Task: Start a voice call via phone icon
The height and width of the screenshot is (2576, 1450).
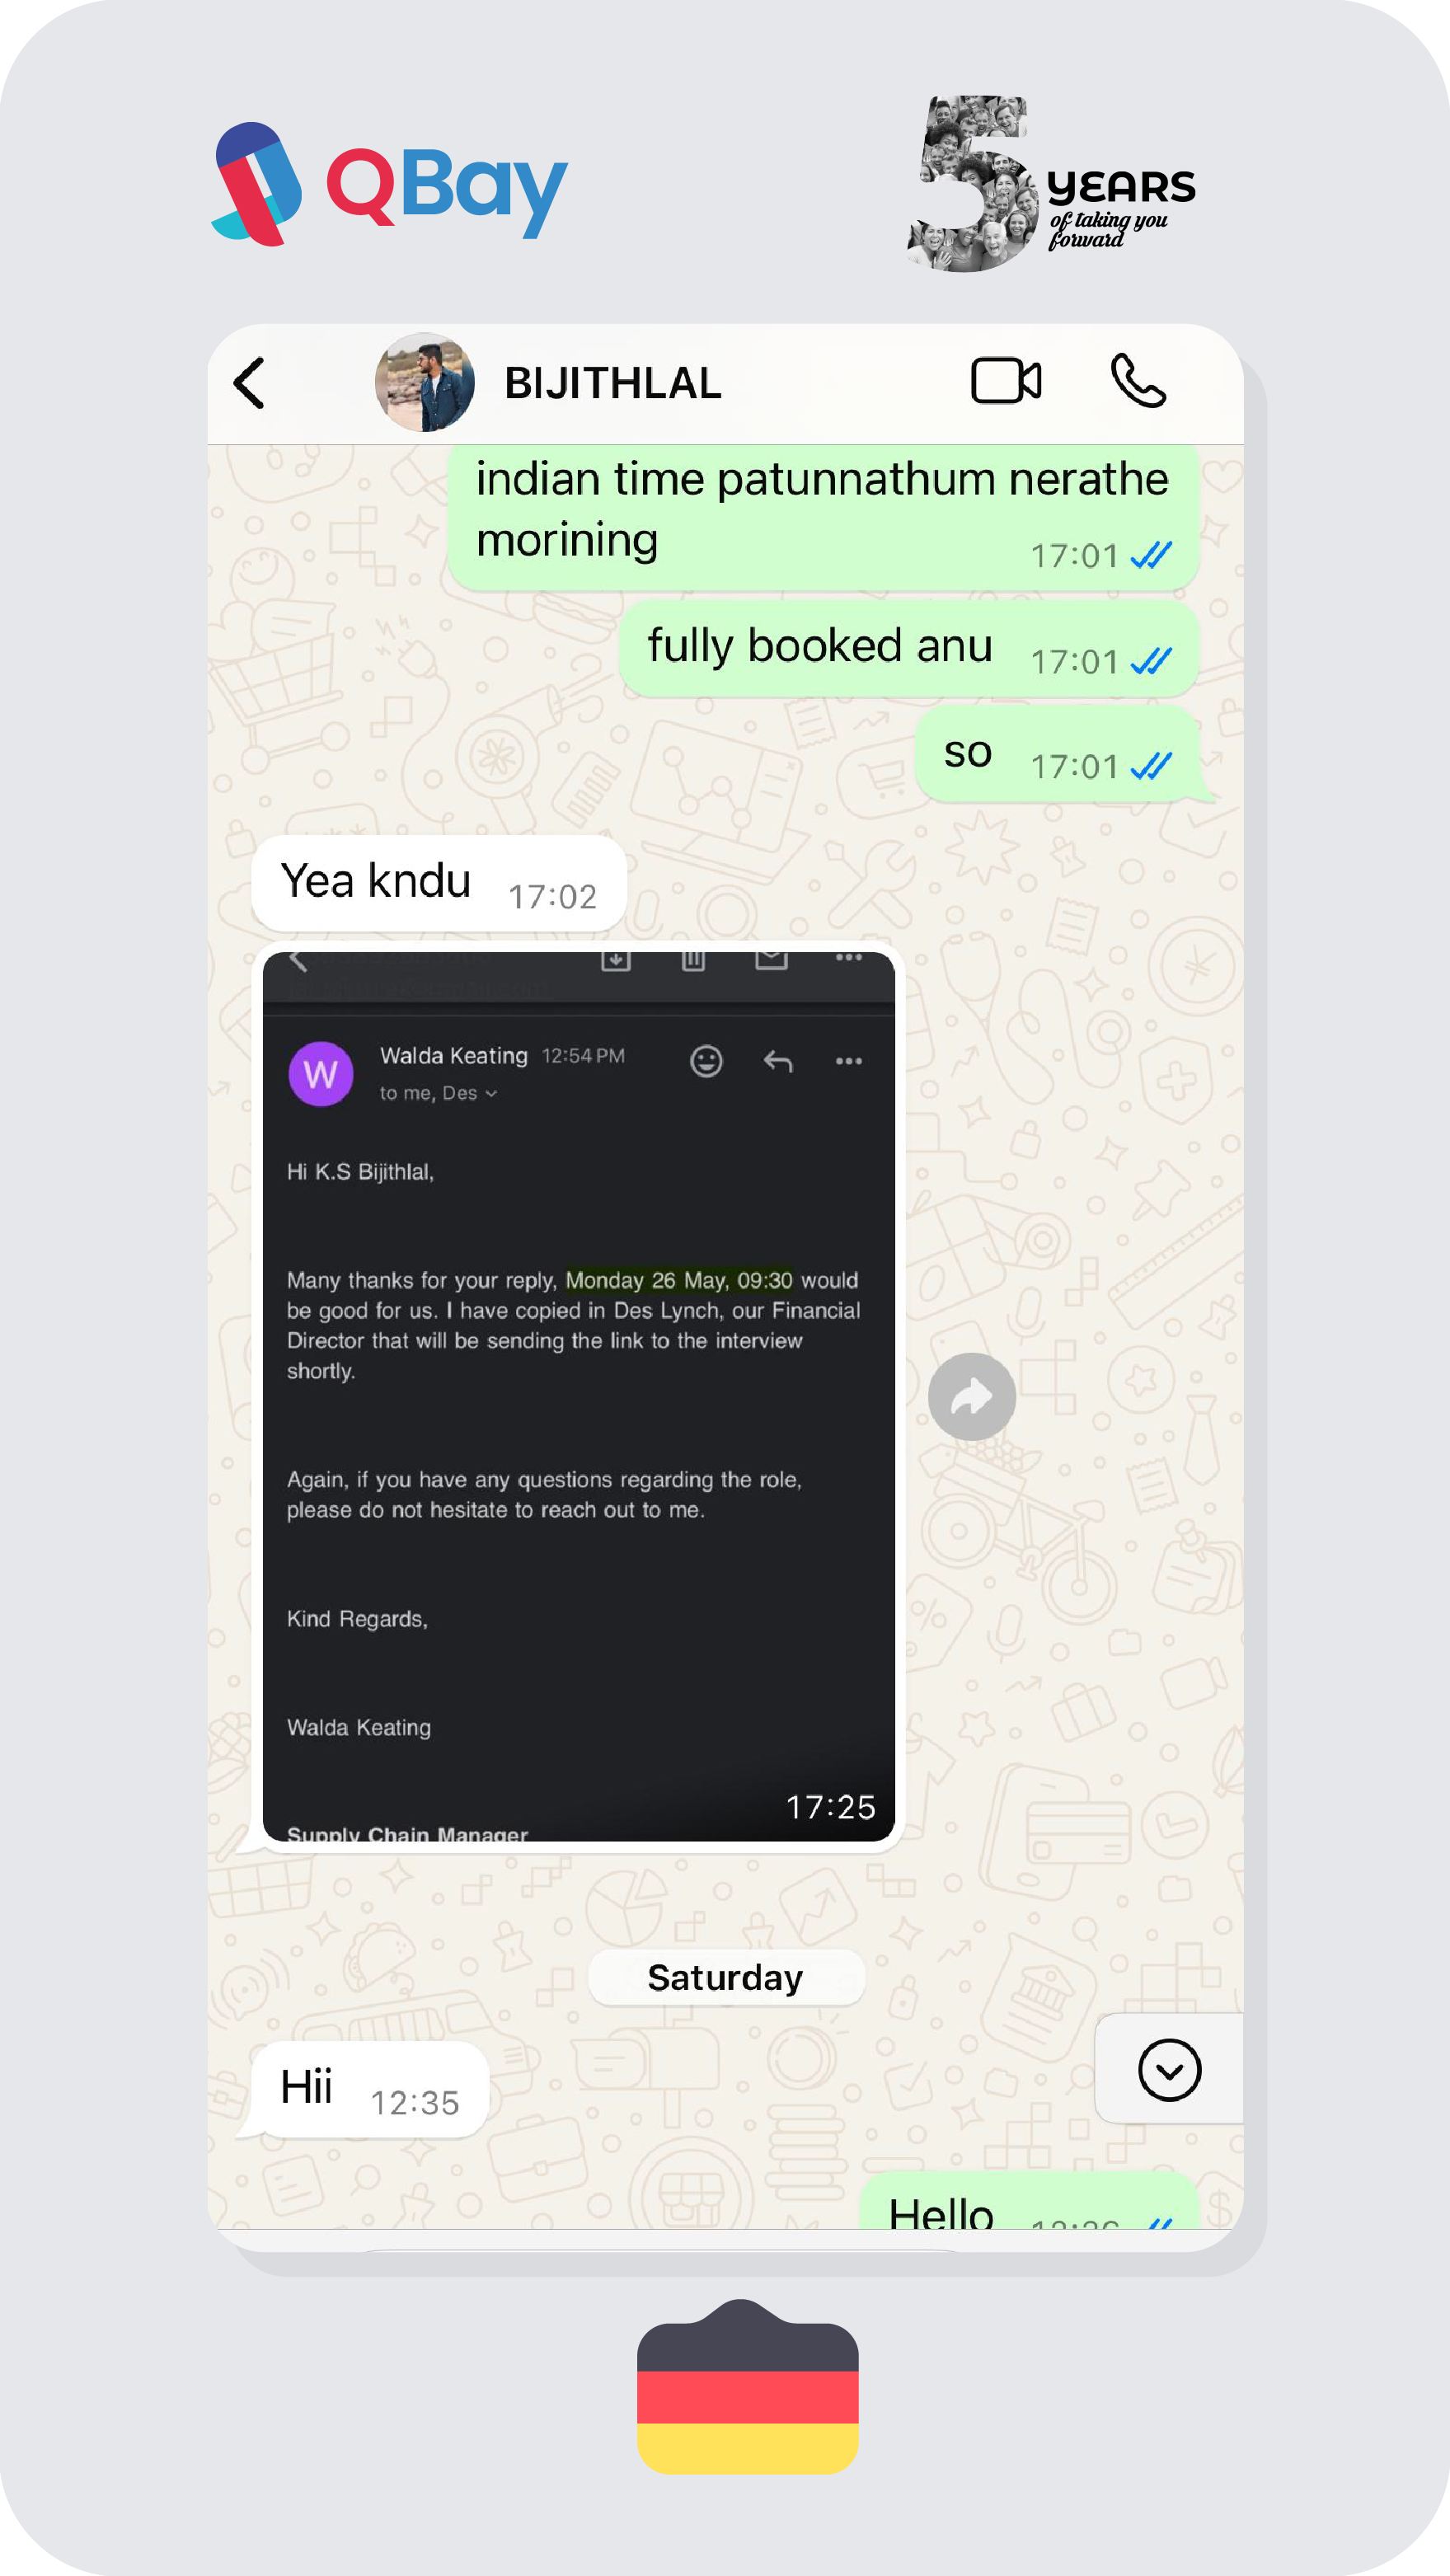Action: click(x=1138, y=381)
